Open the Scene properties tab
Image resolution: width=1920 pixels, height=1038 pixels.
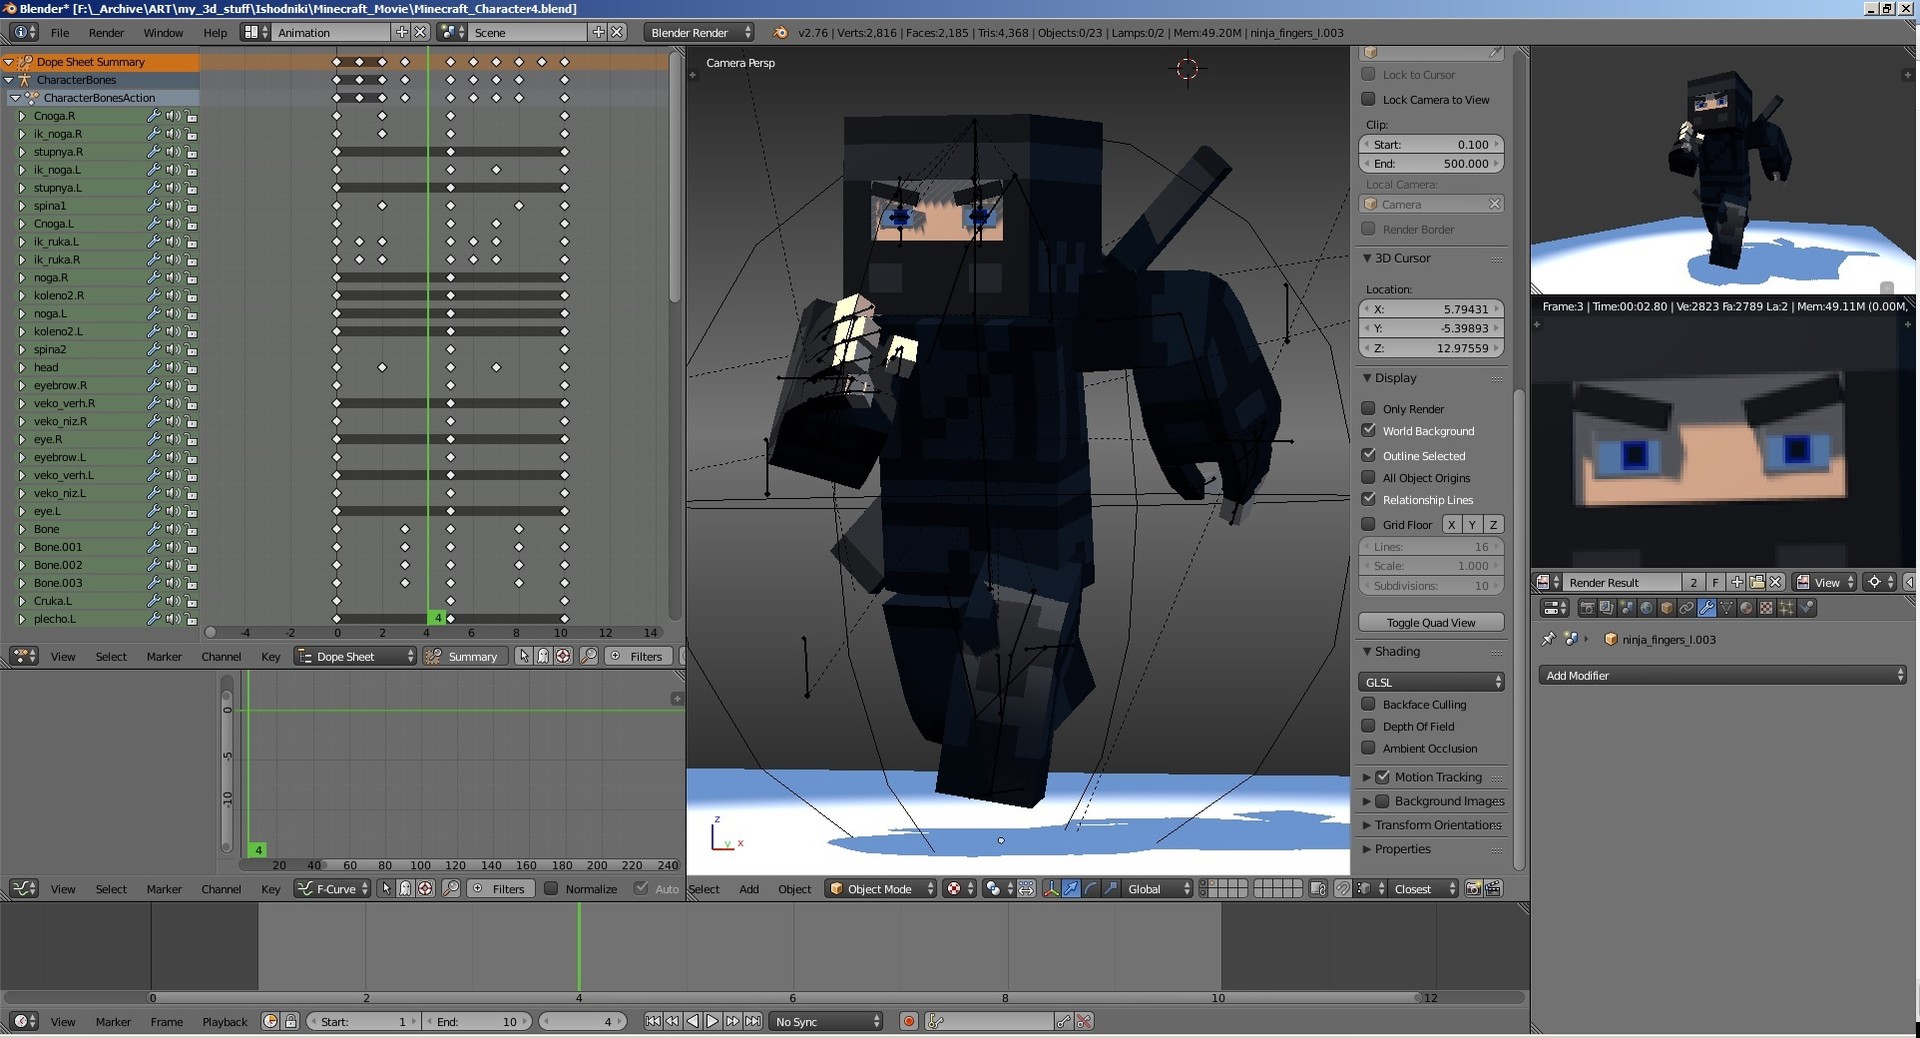pyautogui.click(x=1626, y=607)
